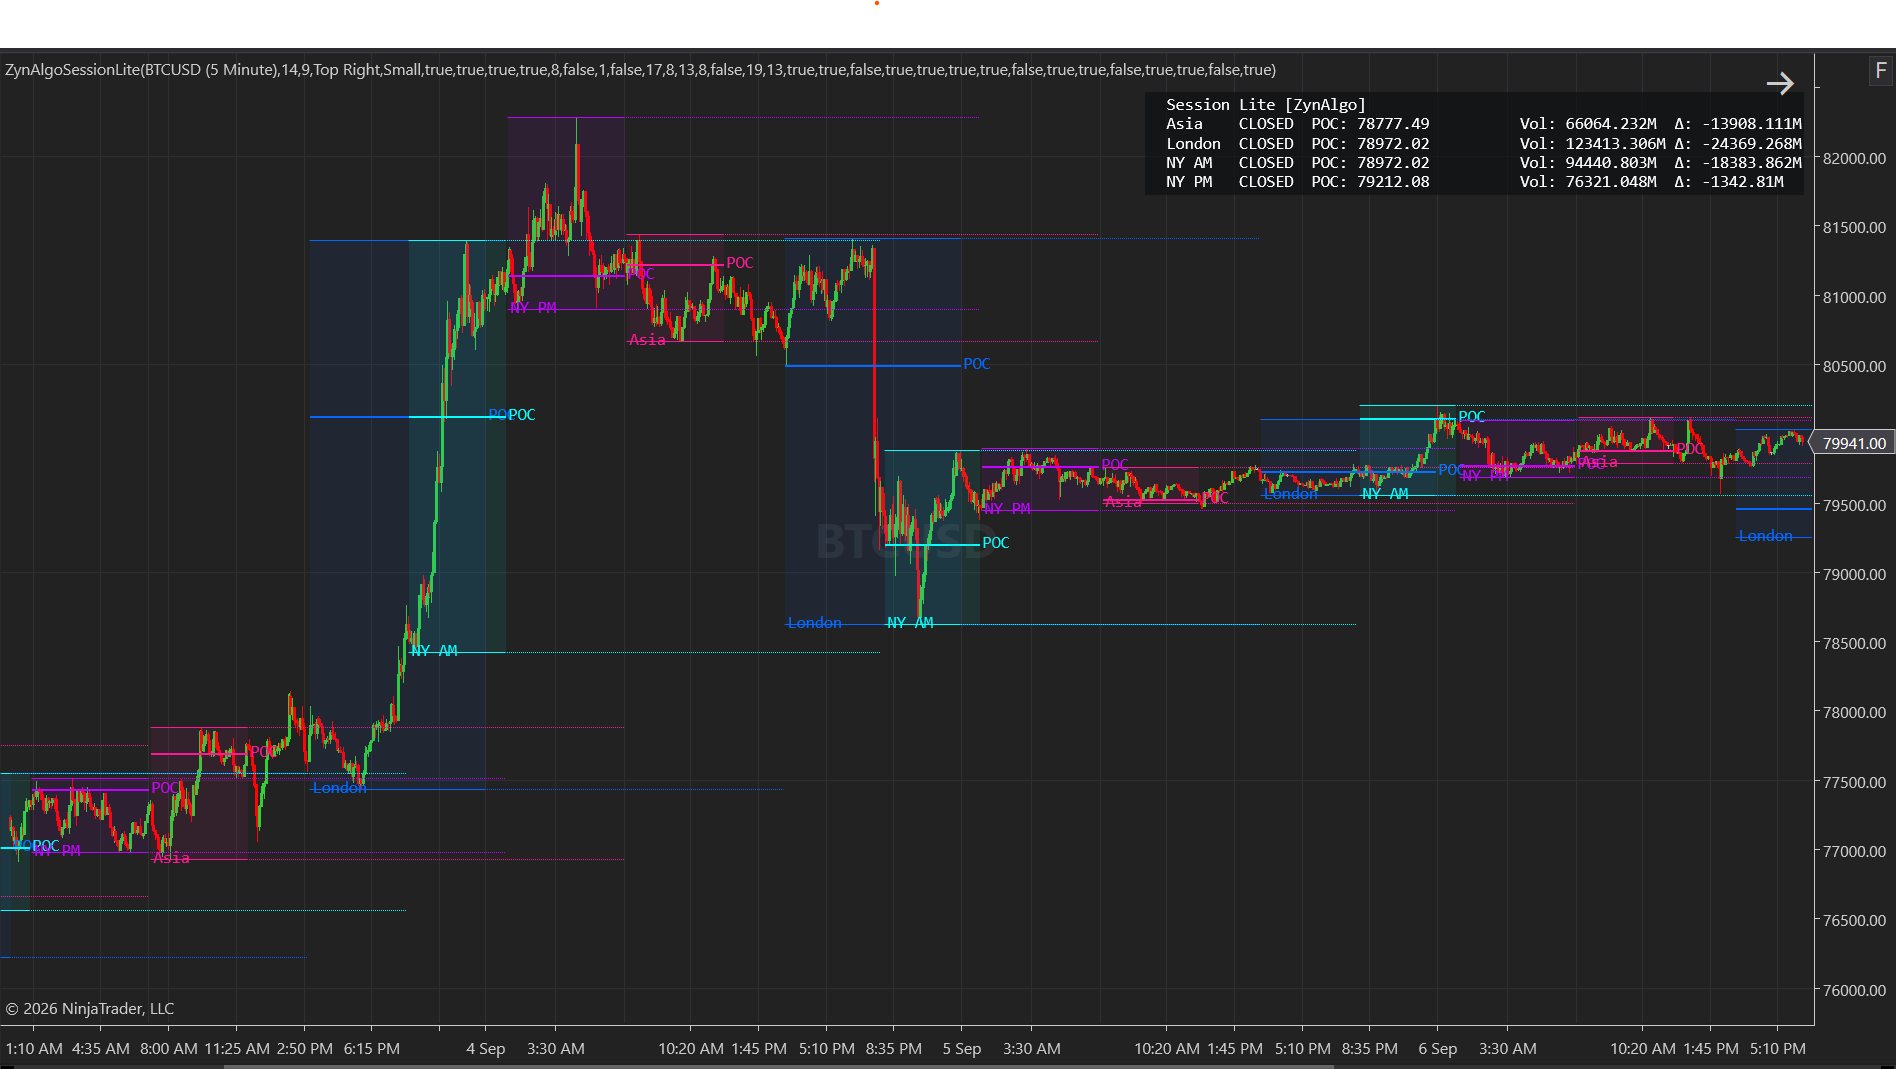Click NY PM POC value 79212.08

pyautogui.click(x=1392, y=182)
